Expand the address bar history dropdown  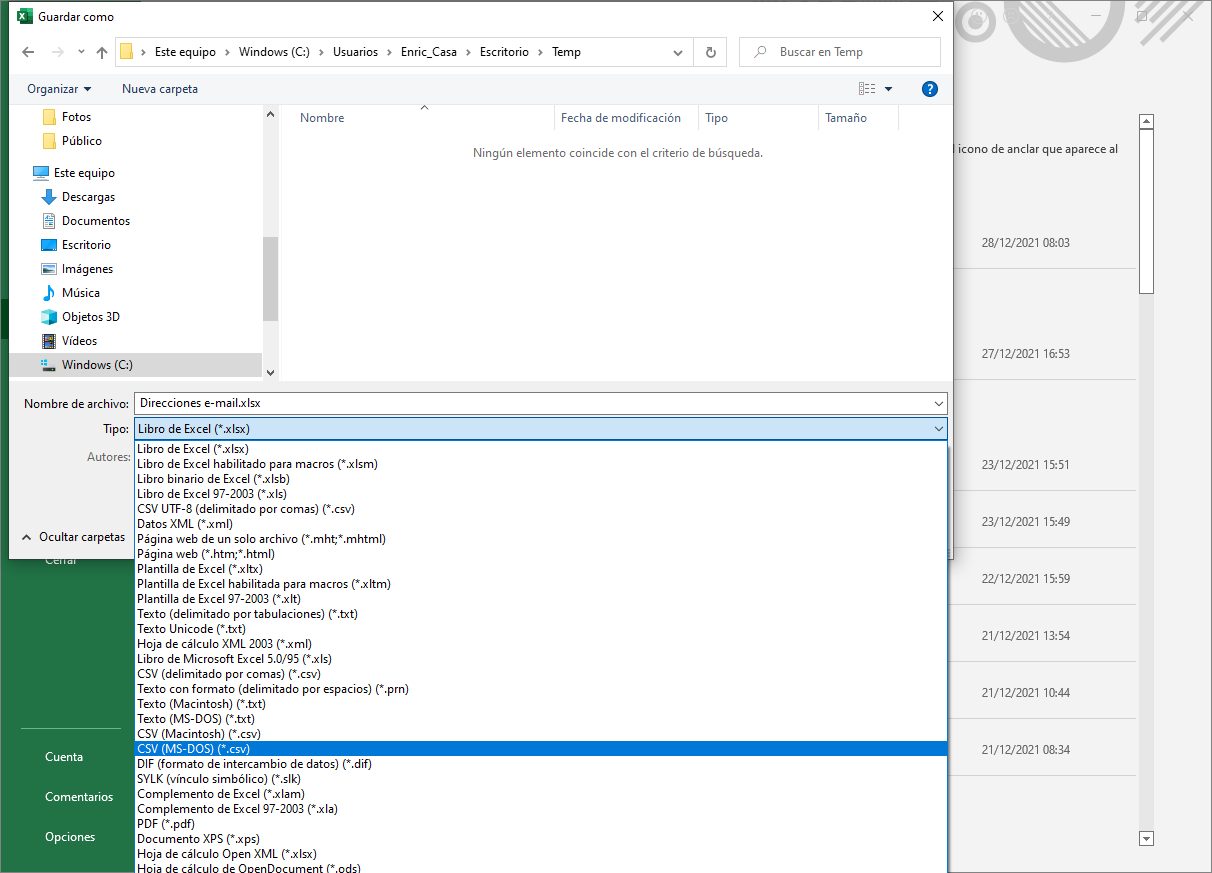tap(678, 52)
